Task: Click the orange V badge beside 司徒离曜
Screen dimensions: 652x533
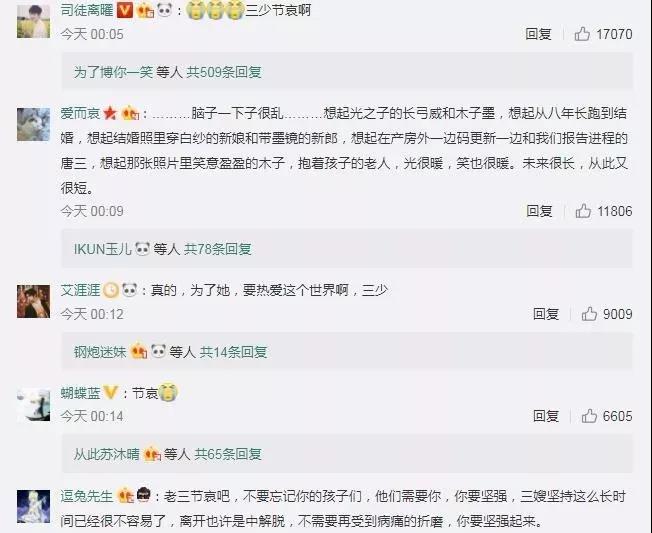Action: 124,10
